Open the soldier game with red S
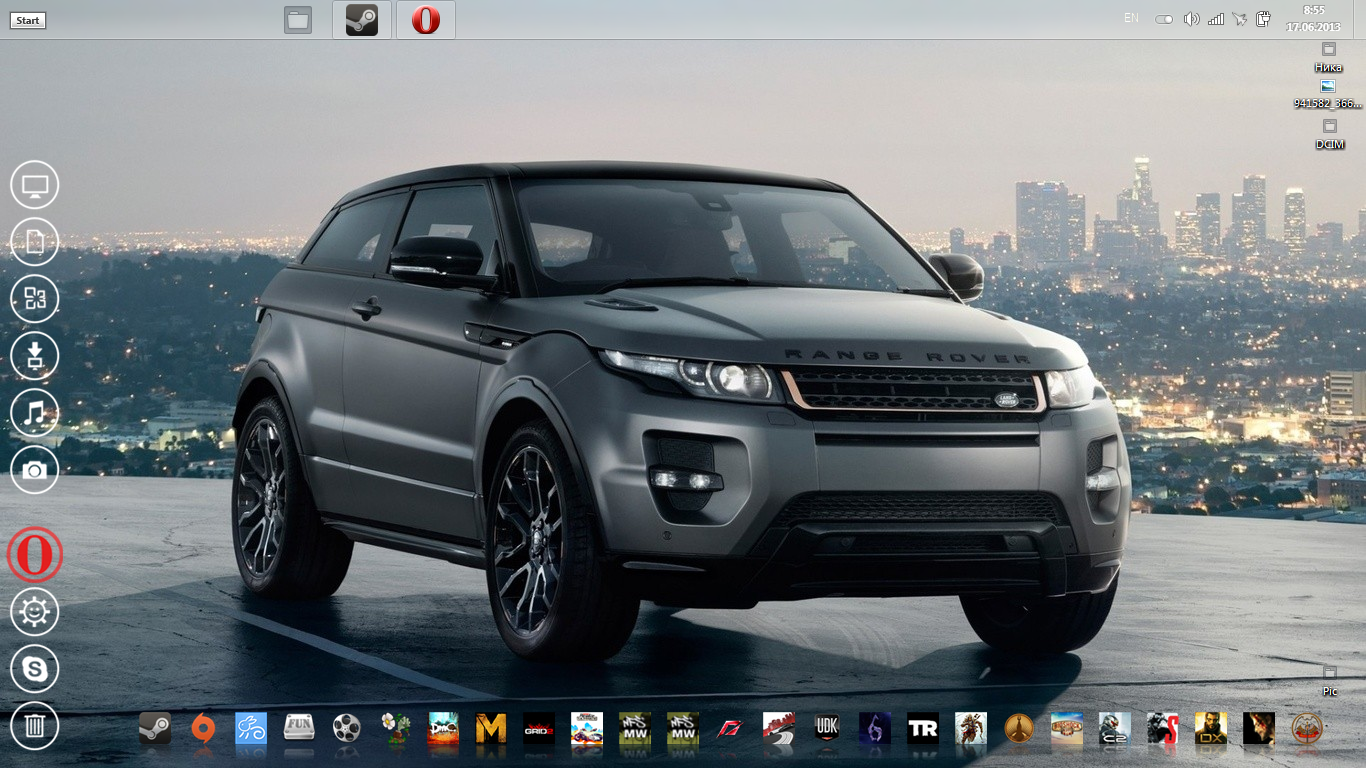 click(x=1163, y=728)
